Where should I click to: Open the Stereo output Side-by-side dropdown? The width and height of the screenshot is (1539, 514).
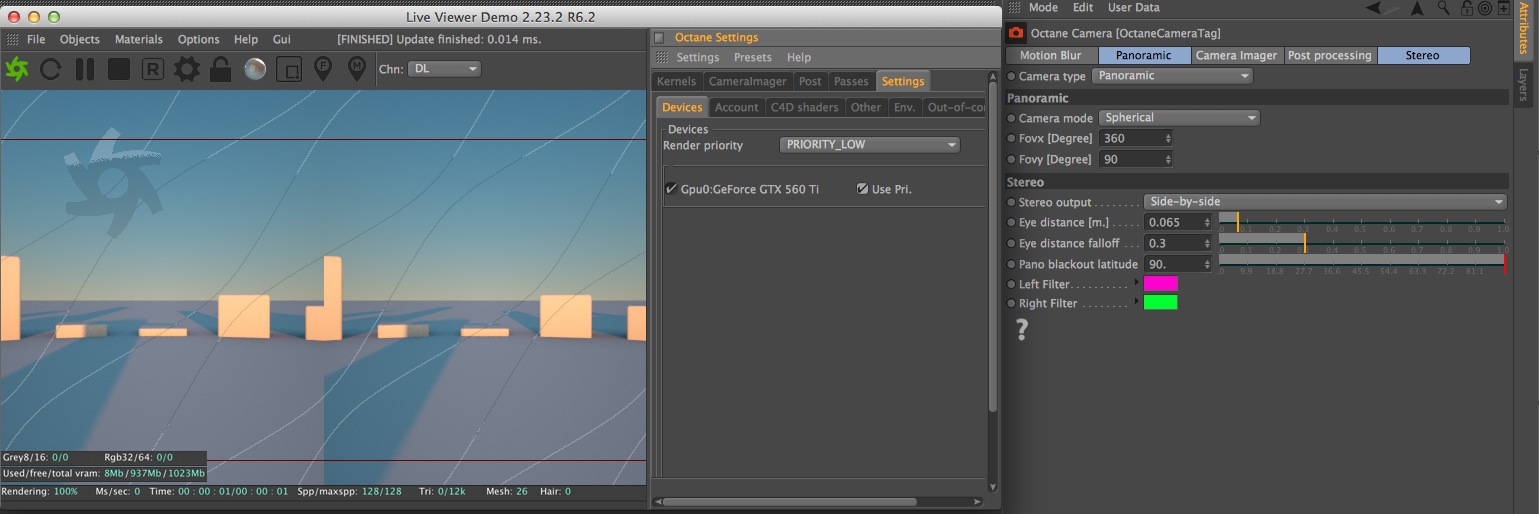point(1325,202)
